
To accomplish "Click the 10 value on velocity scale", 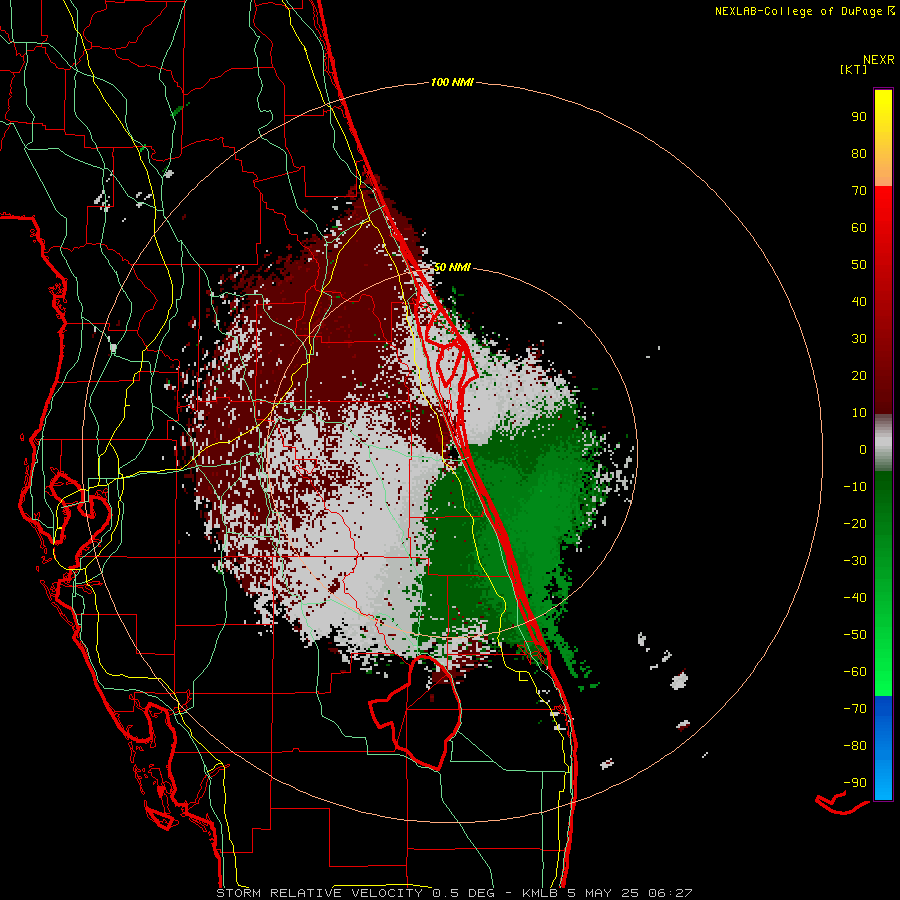I will coord(859,413).
